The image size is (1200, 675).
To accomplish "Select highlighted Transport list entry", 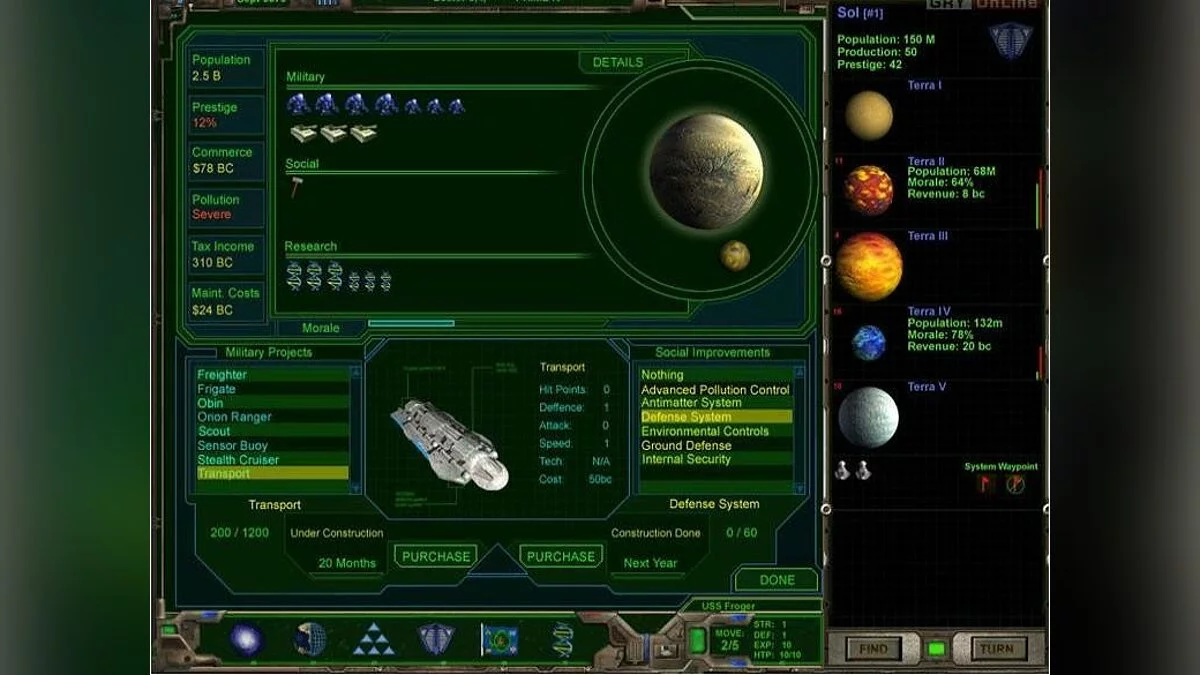I will click(273, 473).
